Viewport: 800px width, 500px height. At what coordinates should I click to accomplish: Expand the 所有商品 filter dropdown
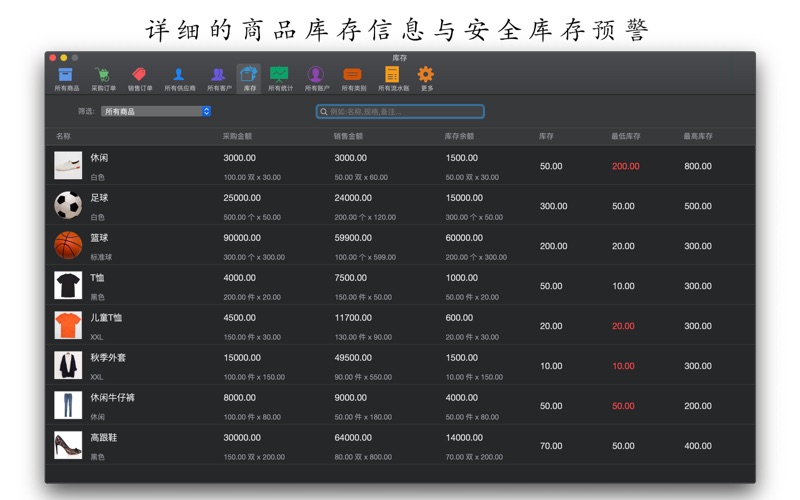156,111
